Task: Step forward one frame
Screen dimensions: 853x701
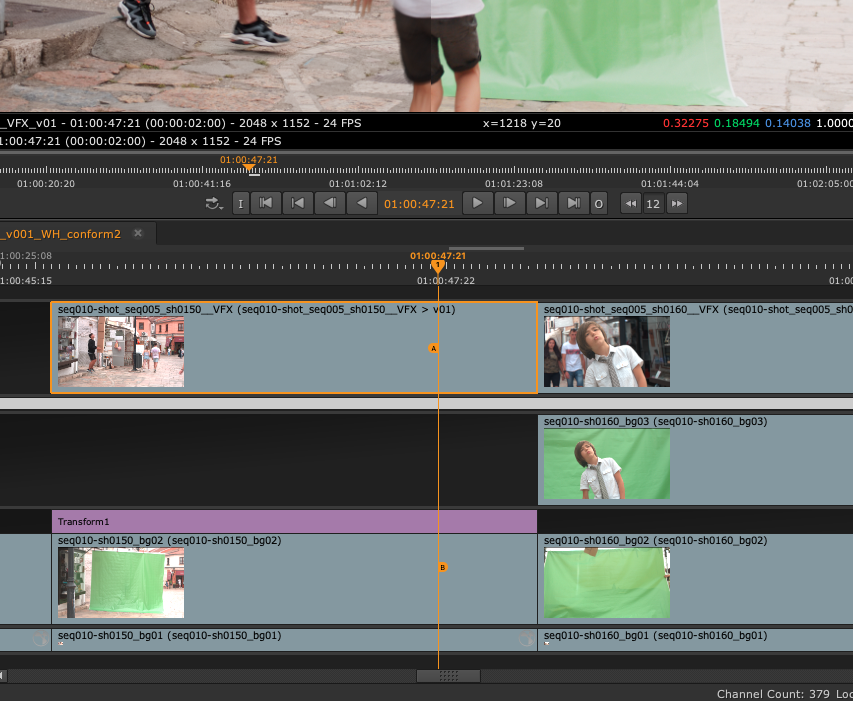Action: point(510,203)
